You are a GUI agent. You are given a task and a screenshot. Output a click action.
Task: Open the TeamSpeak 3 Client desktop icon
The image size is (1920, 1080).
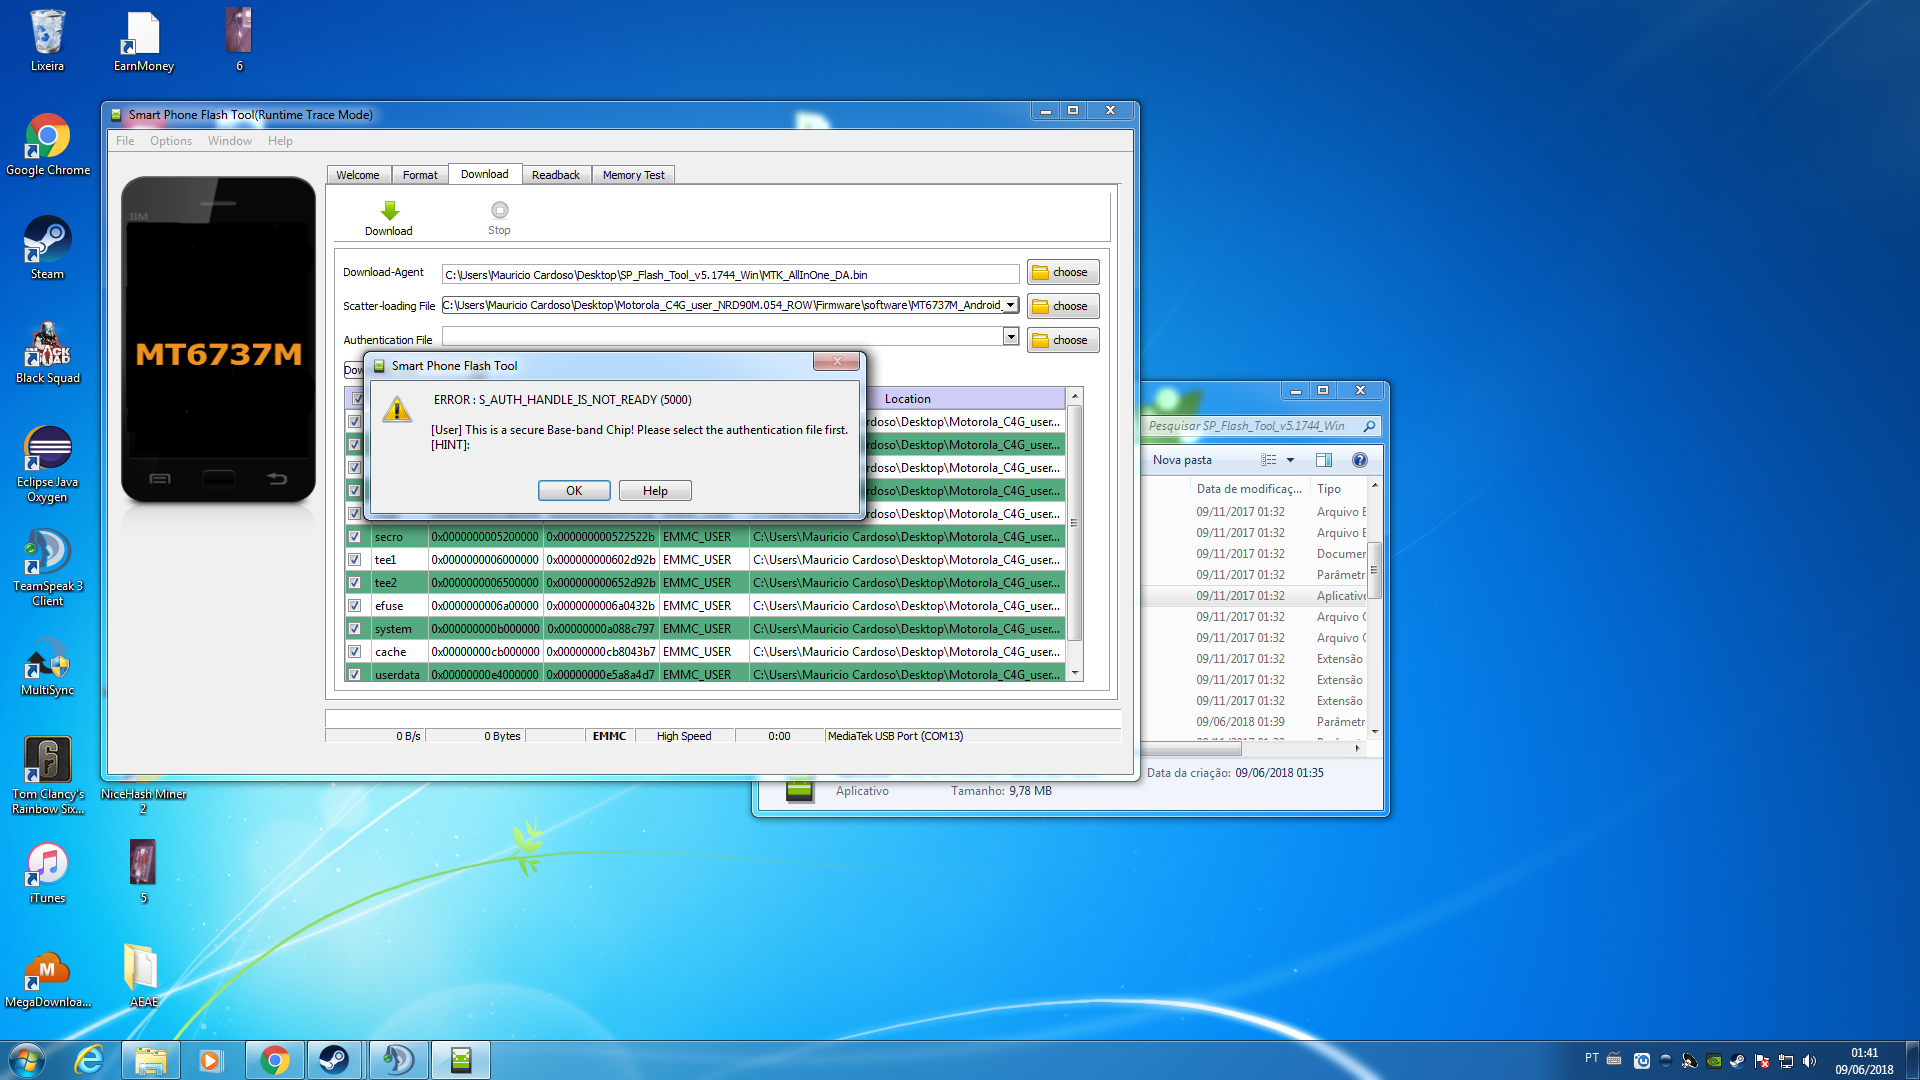point(47,568)
